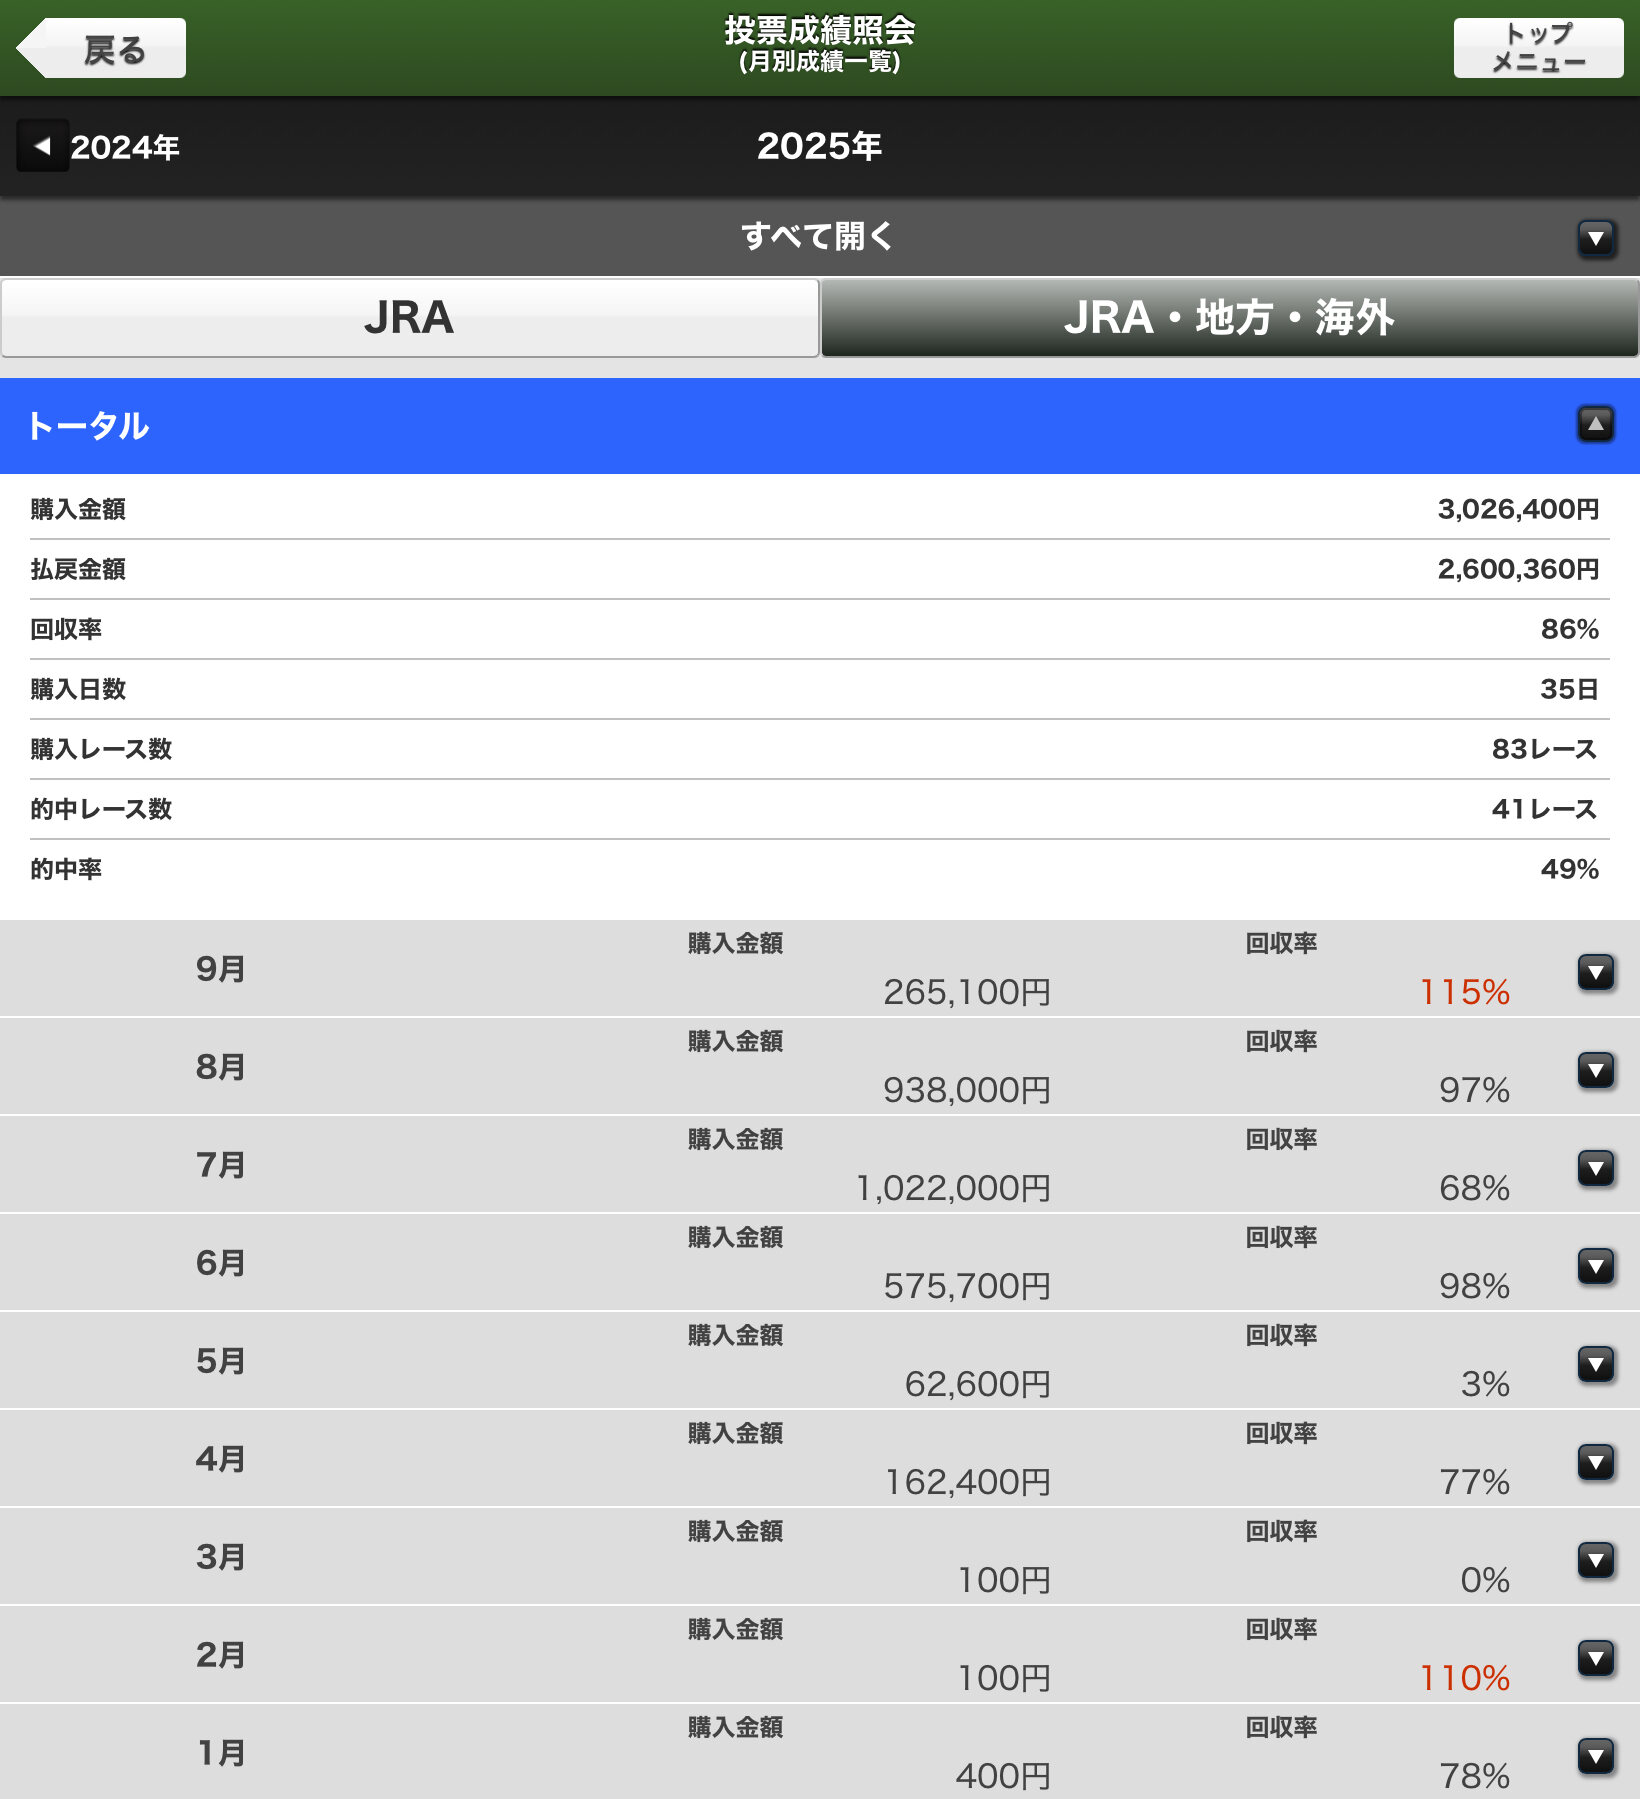
Task: Expand 5月 details arrow
Action: coord(1595,1363)
